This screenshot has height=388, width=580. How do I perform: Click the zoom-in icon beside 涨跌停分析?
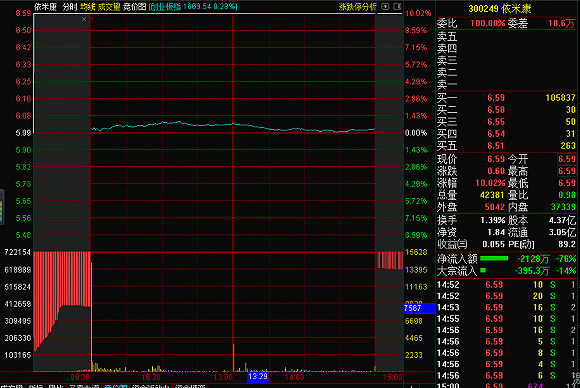tap(385, 6)
